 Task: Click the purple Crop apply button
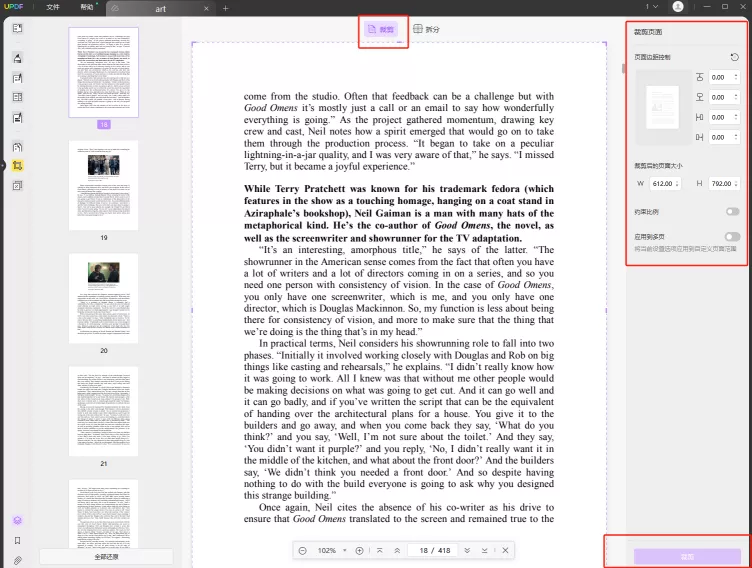click(687, 557)
